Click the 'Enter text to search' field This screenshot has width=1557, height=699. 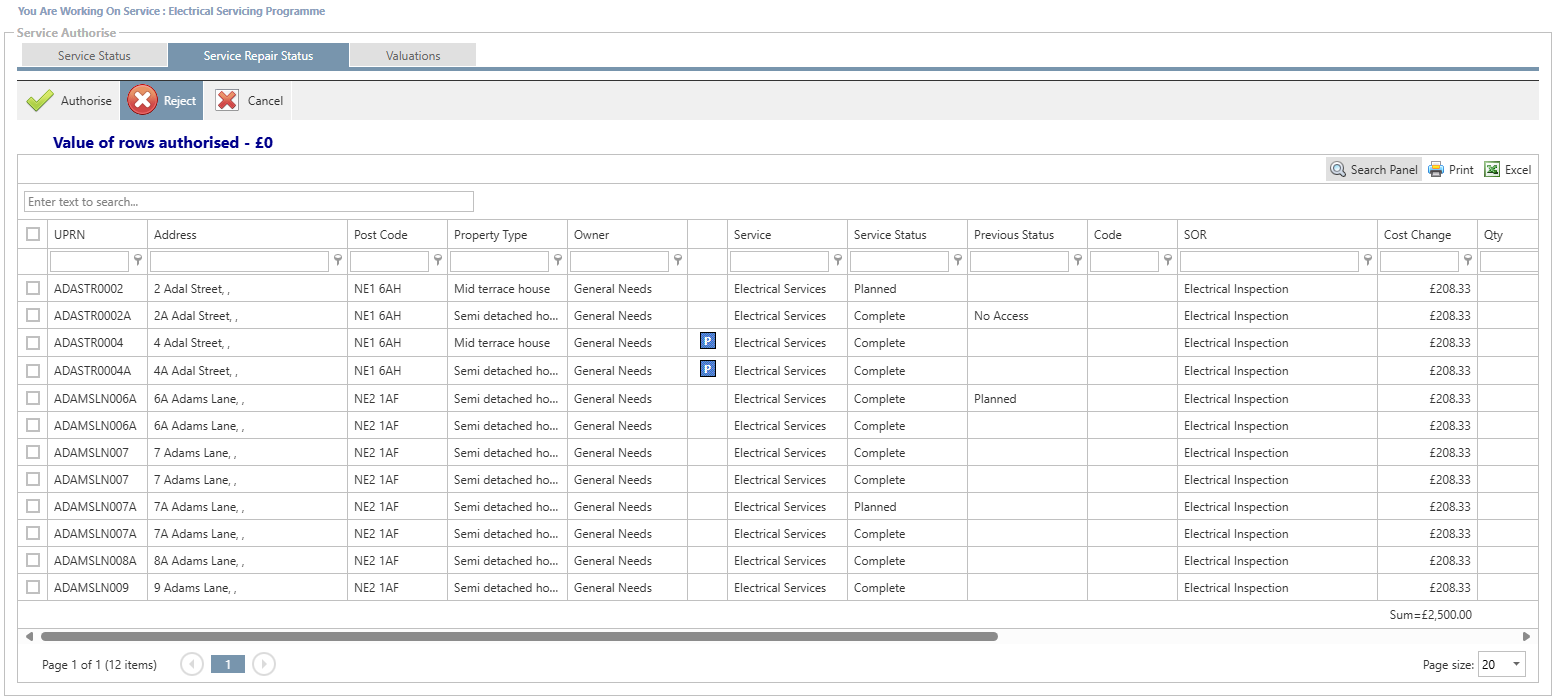pos(248,202)
